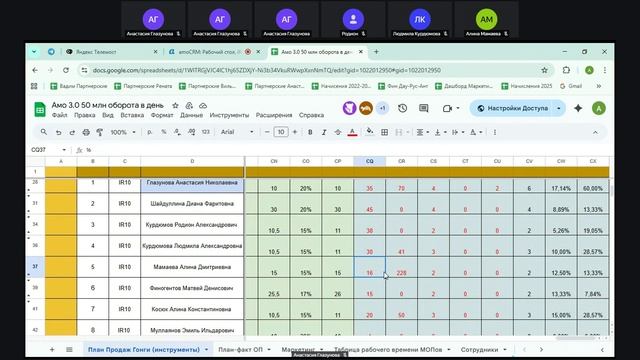This screenshot has width=640, height=360.
Task: Undo the last action in toolbar
Action: click(x=58, y=132)
